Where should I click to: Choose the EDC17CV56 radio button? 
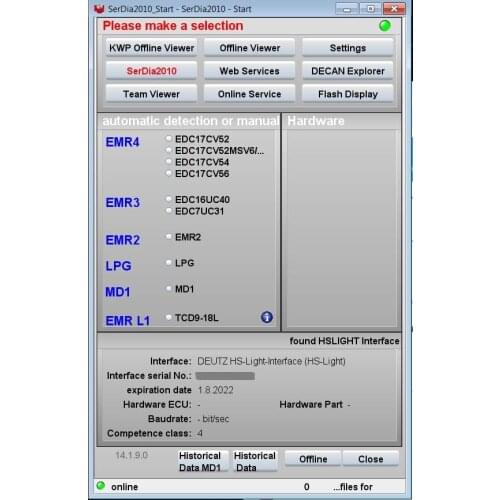coord(169,173)
